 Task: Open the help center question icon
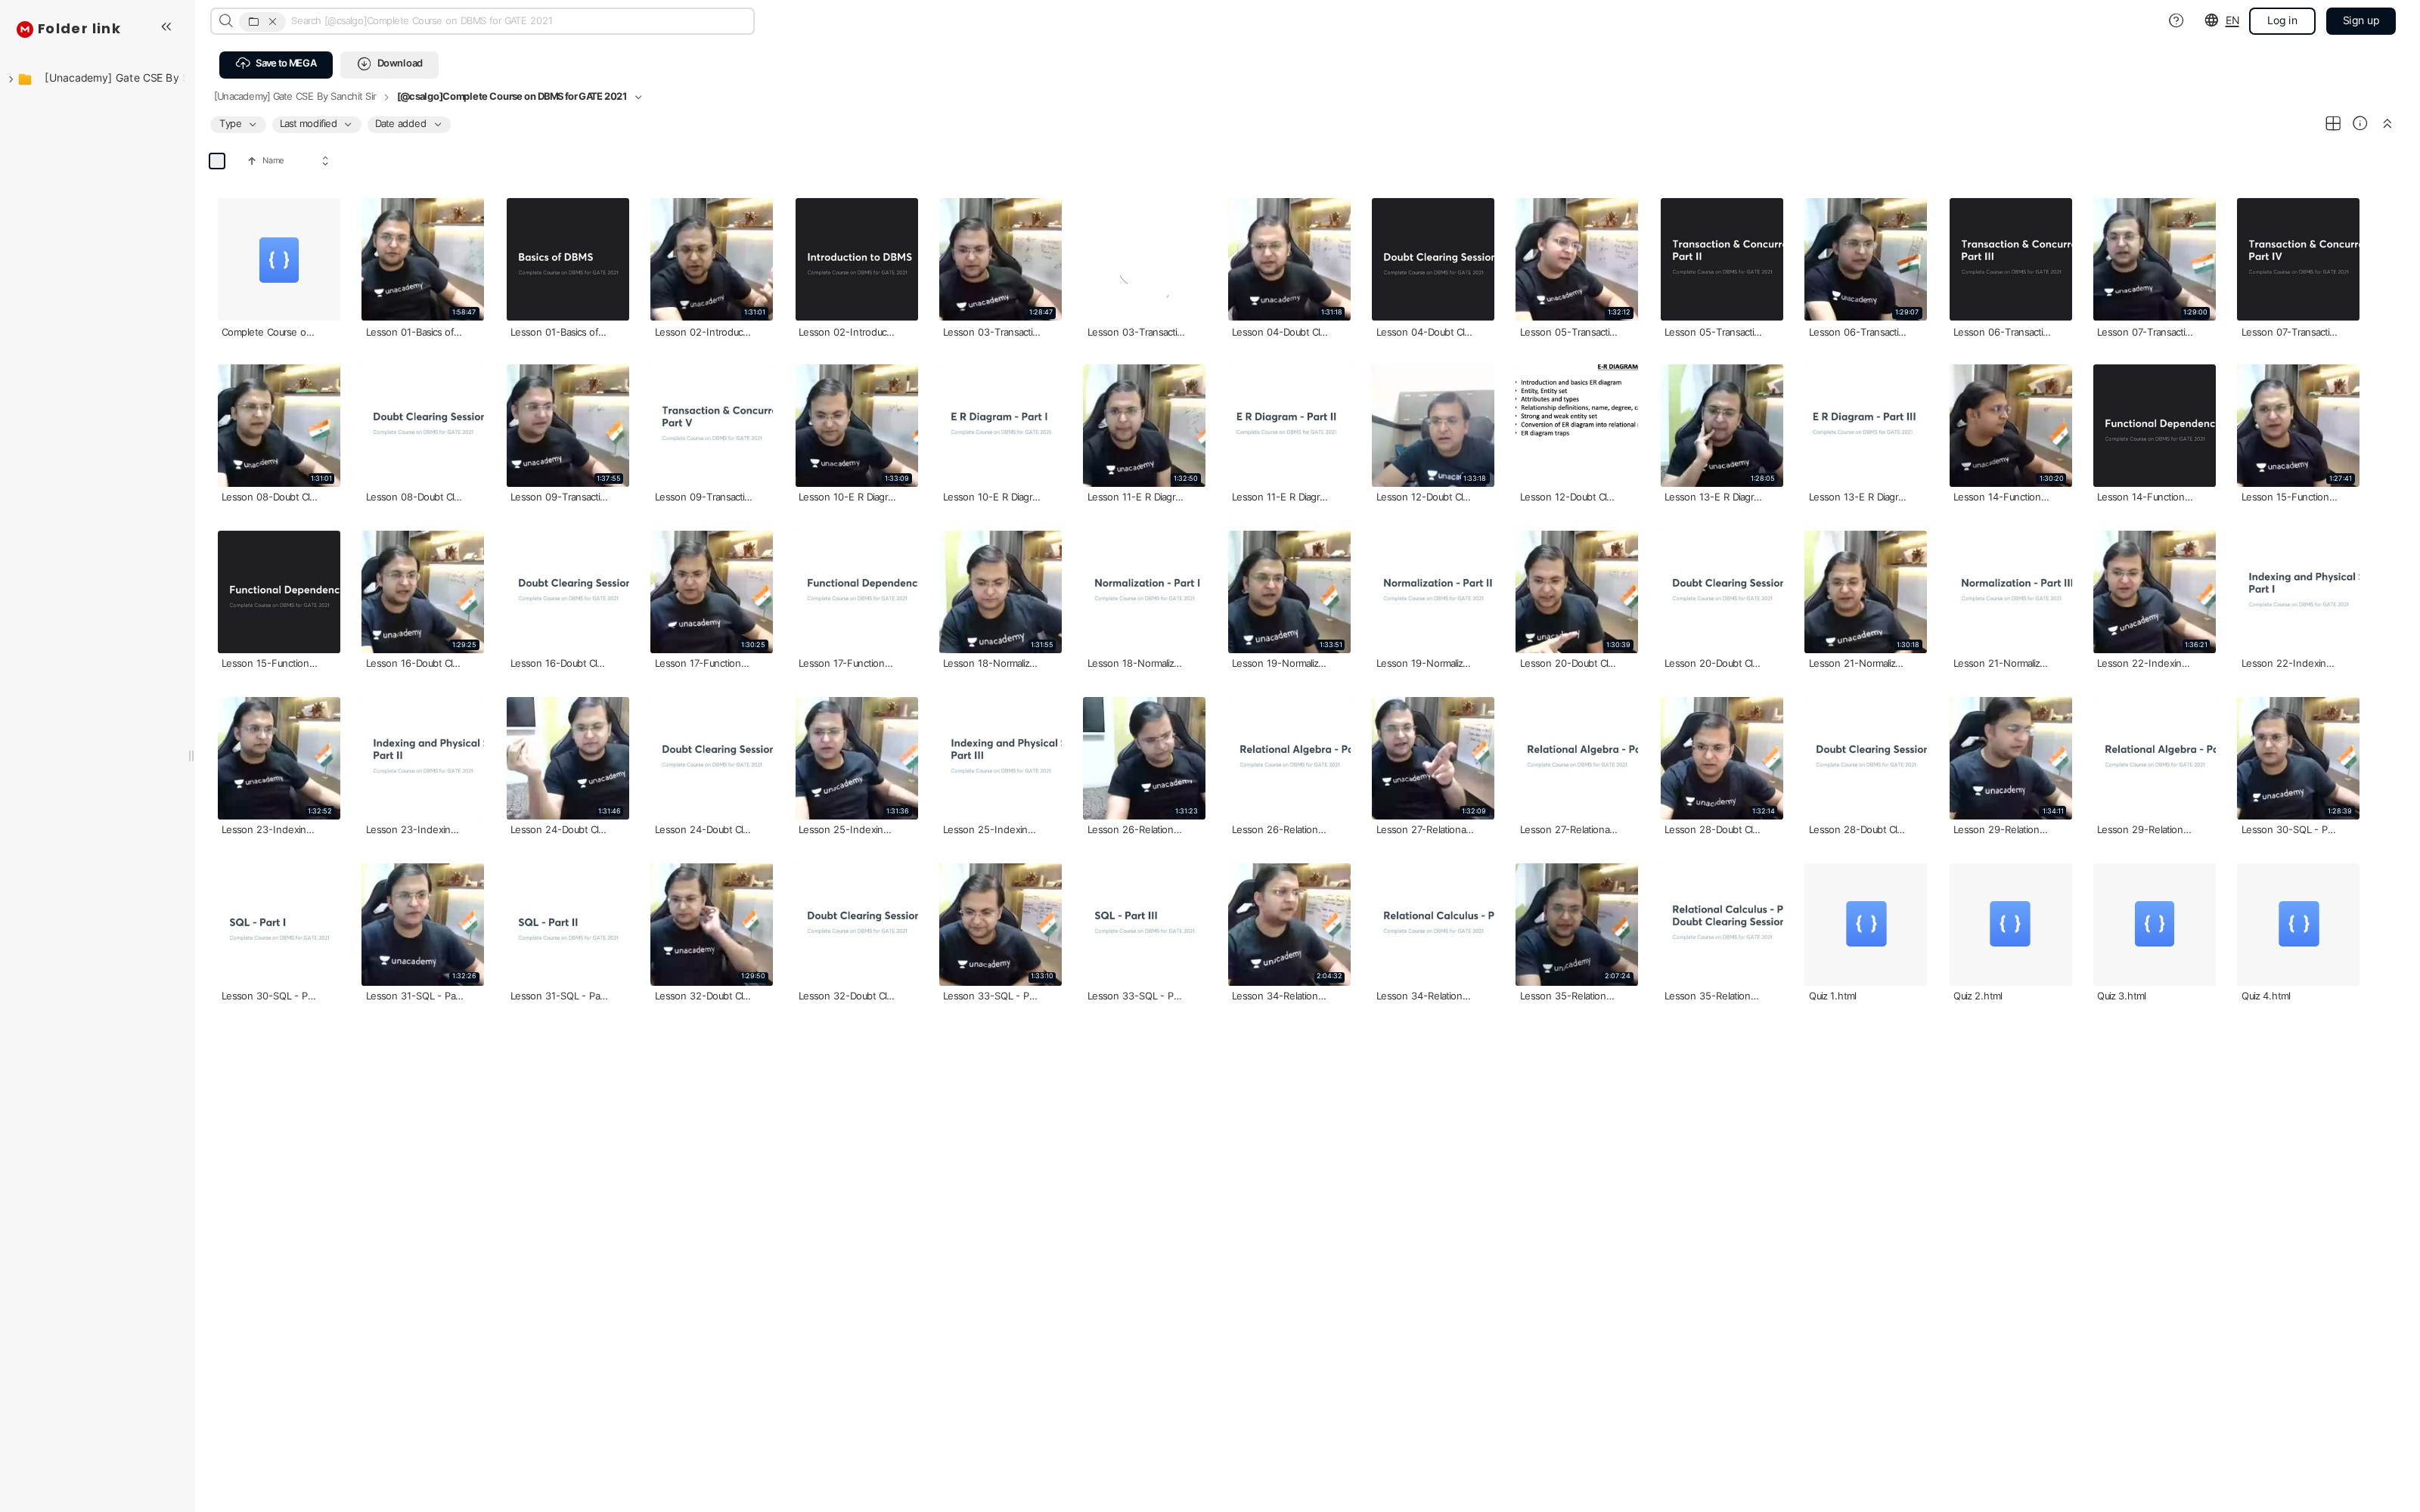[2175, 21]
